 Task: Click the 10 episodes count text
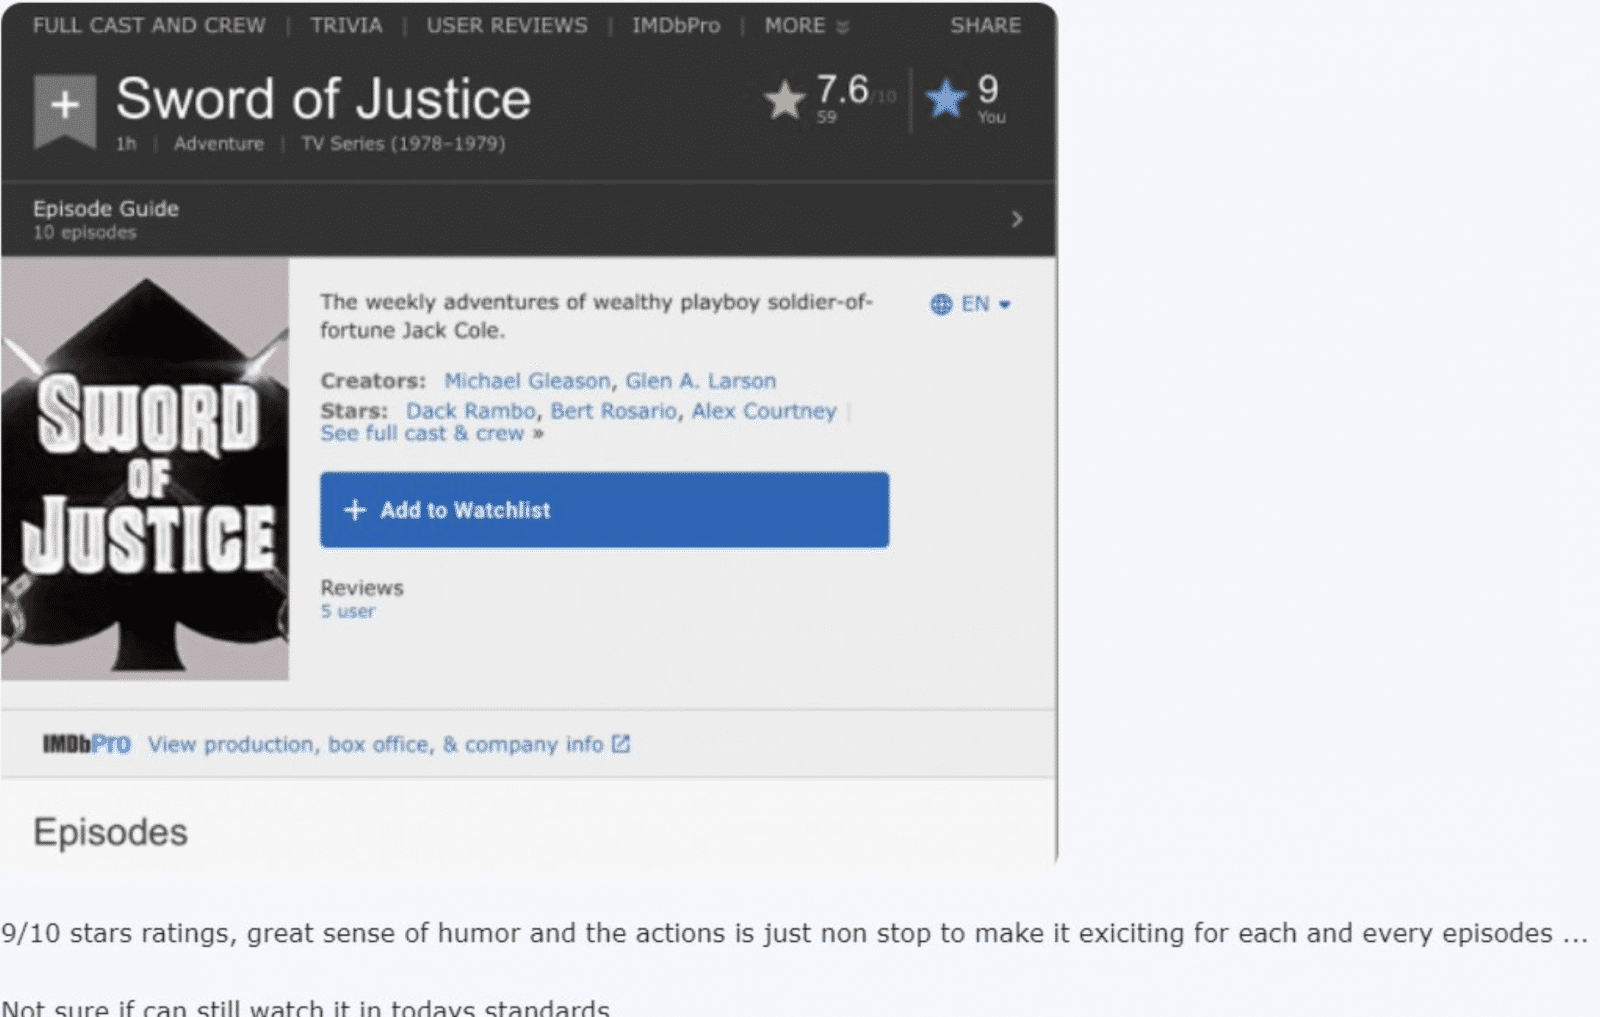coord(85,232)
